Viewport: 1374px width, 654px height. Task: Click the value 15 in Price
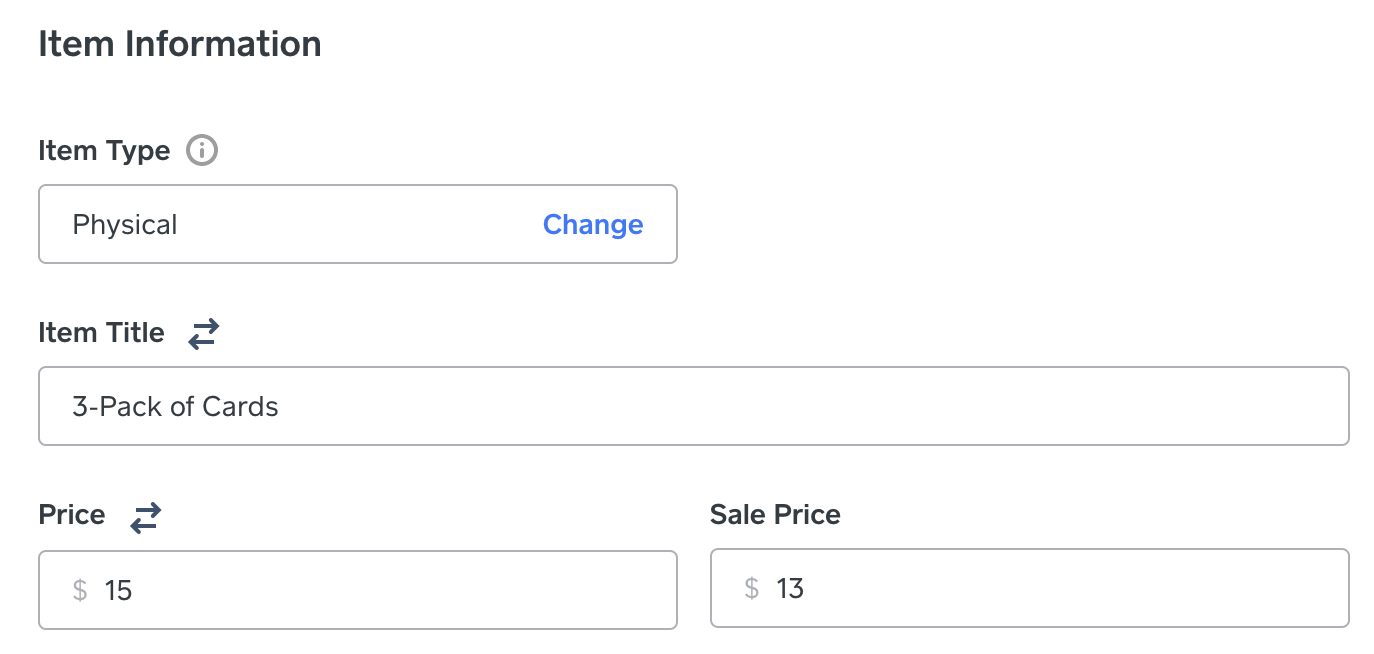coord(118,590)
